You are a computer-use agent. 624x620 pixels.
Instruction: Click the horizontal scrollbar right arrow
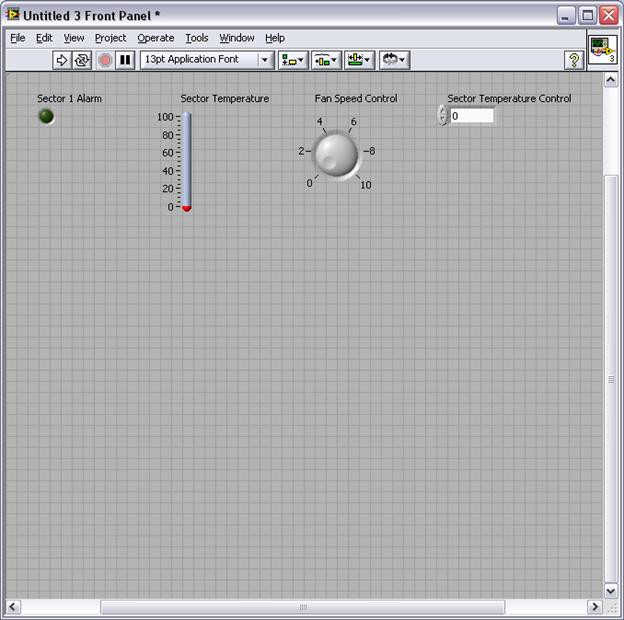(x=595, y=607)
